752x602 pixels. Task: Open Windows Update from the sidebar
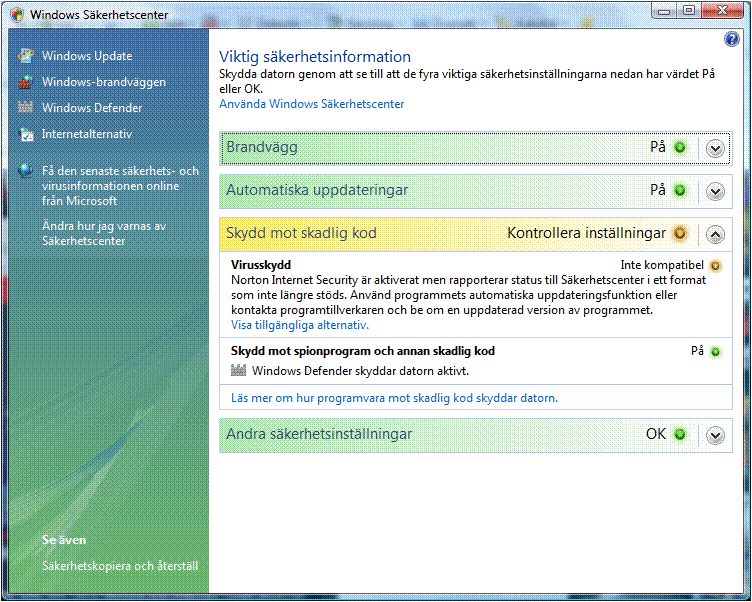[87, 56]
